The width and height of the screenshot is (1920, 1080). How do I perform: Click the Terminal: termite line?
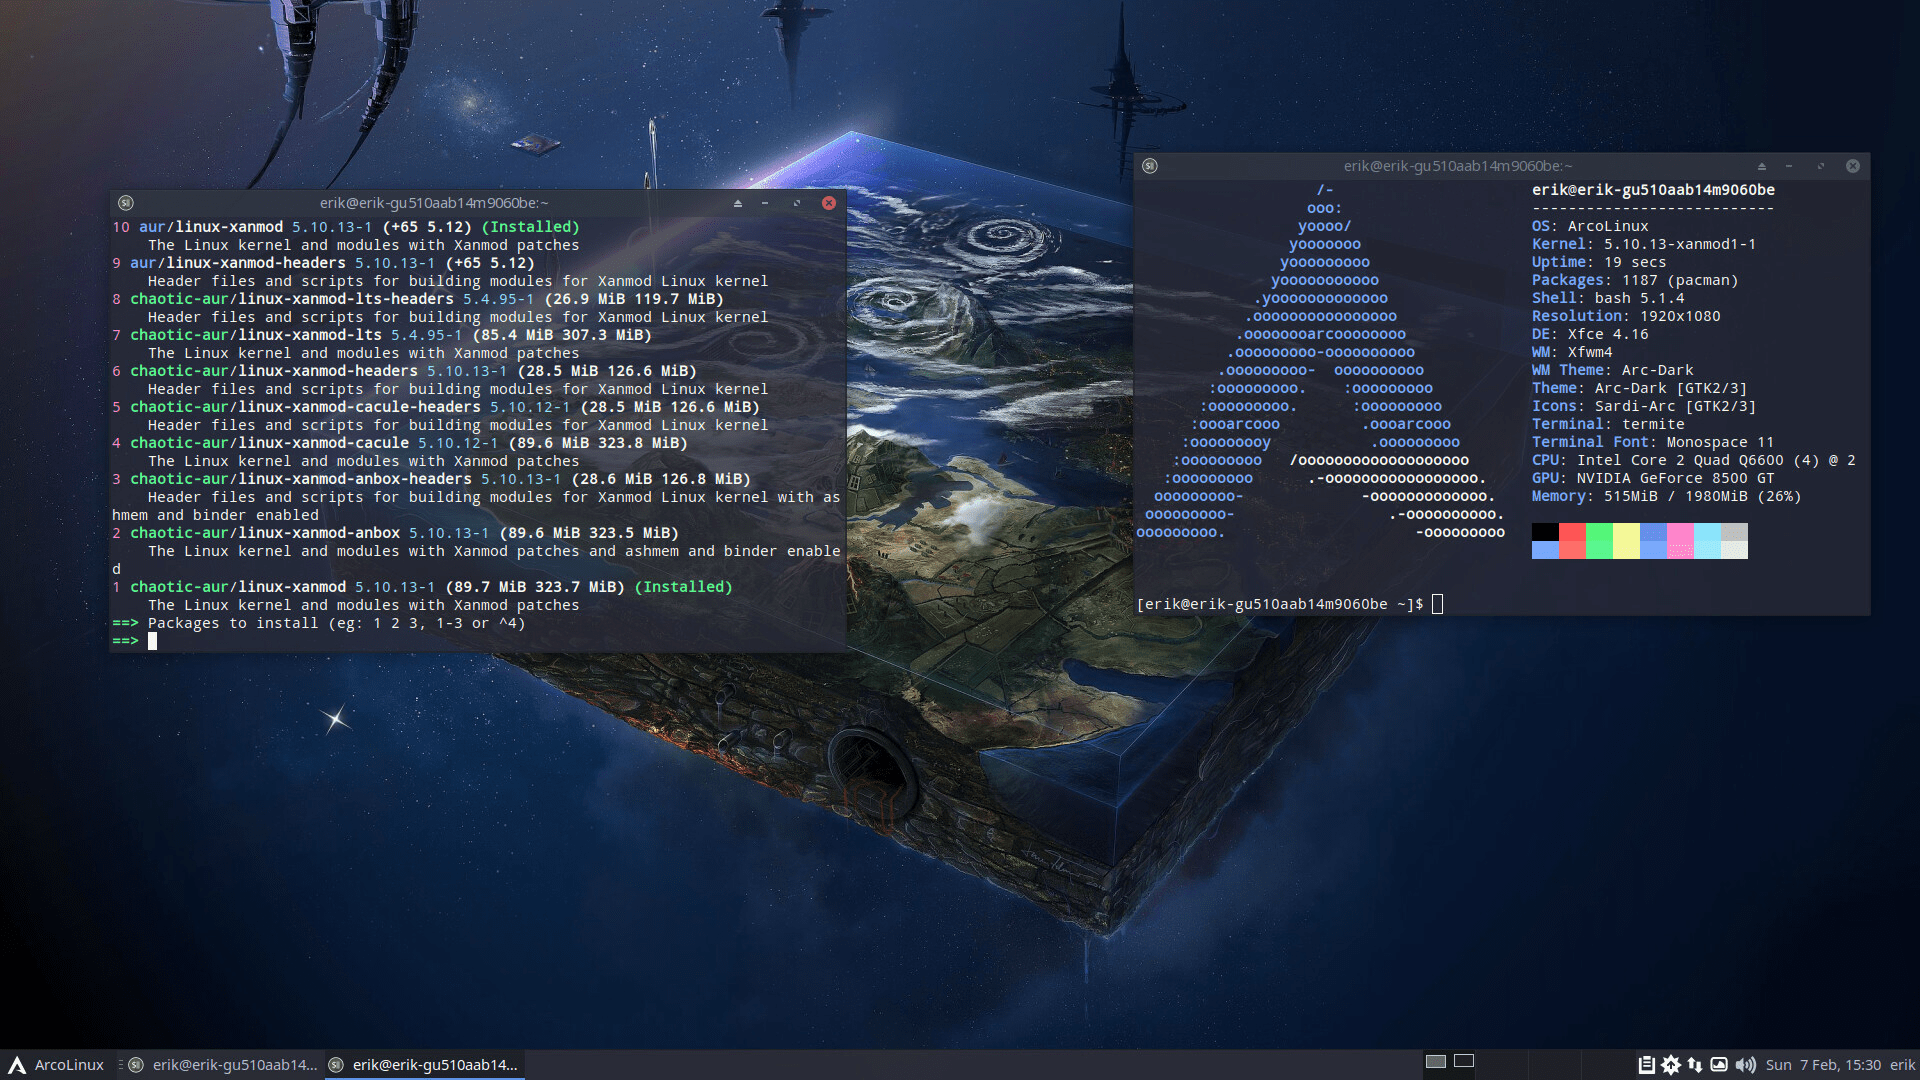coord(1608,424)
